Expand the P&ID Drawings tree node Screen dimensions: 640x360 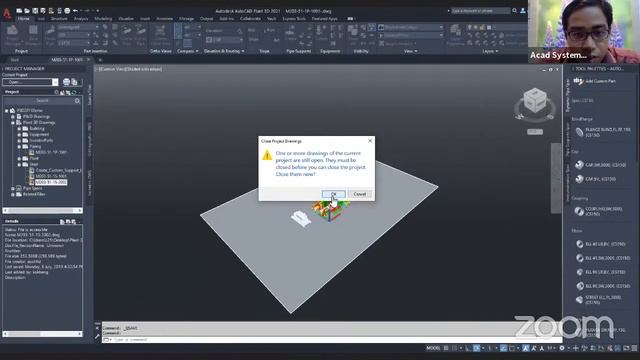pyautogui.click(x=13, y=117)
